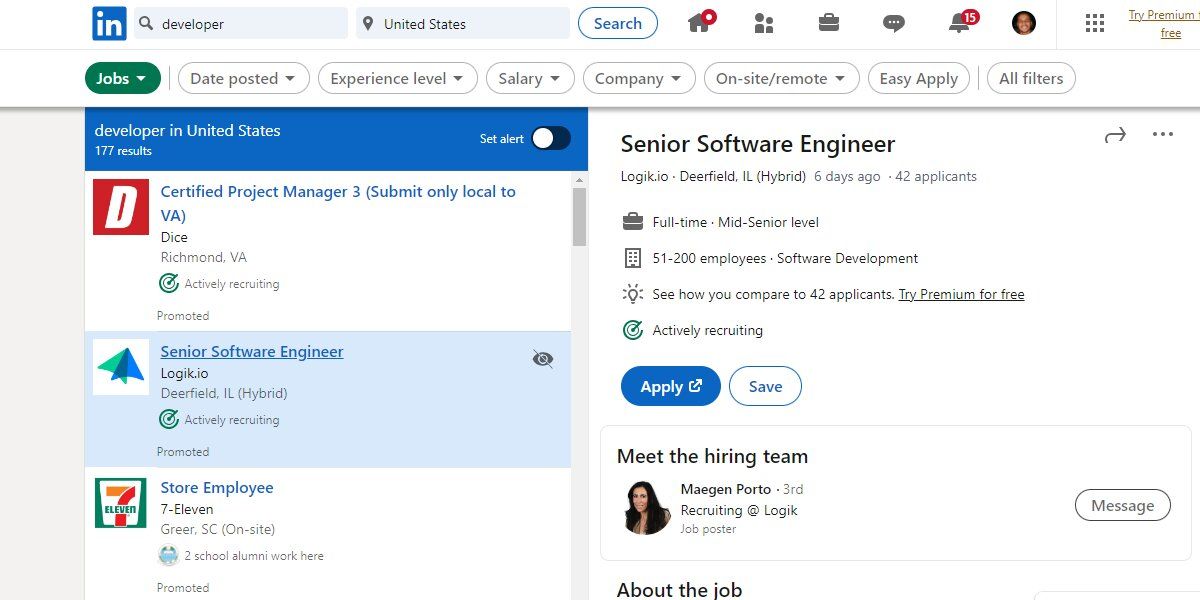Viewport: 1200px width, 600px height.
Task: Open the job posting options menu
Action: pos(1162,134)
